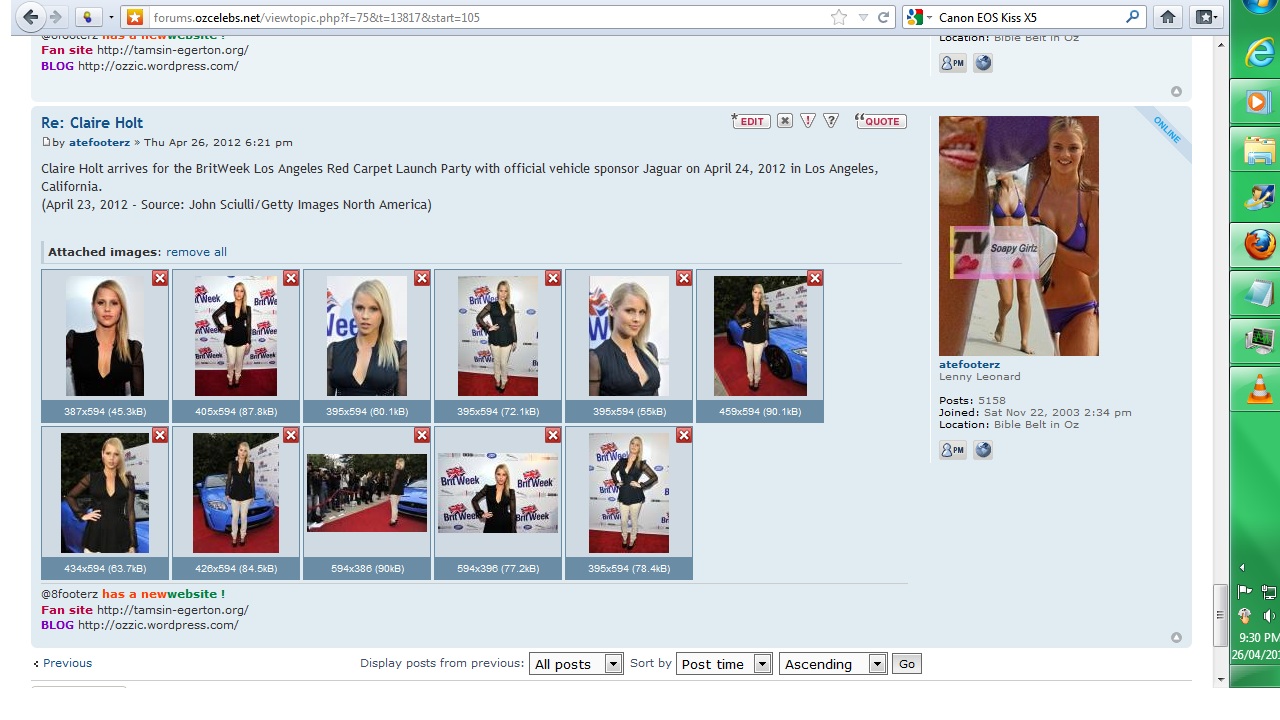The image size is (1280, 720).
Task: Bookmark this page with star icon
Action: 839,17
